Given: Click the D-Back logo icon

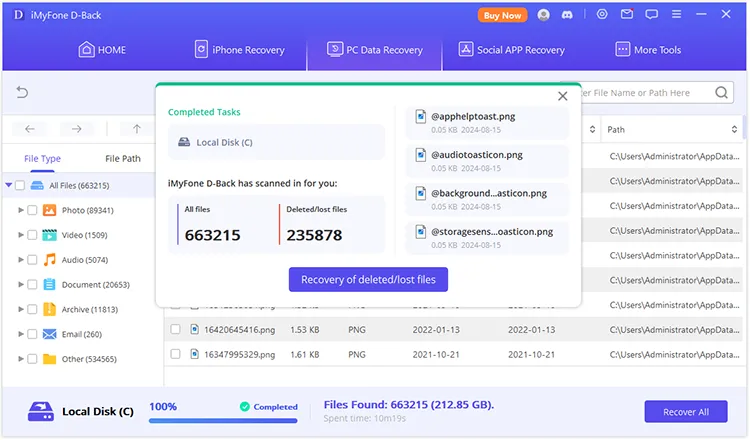Looking at the screenshot, I should pos(18,15).
